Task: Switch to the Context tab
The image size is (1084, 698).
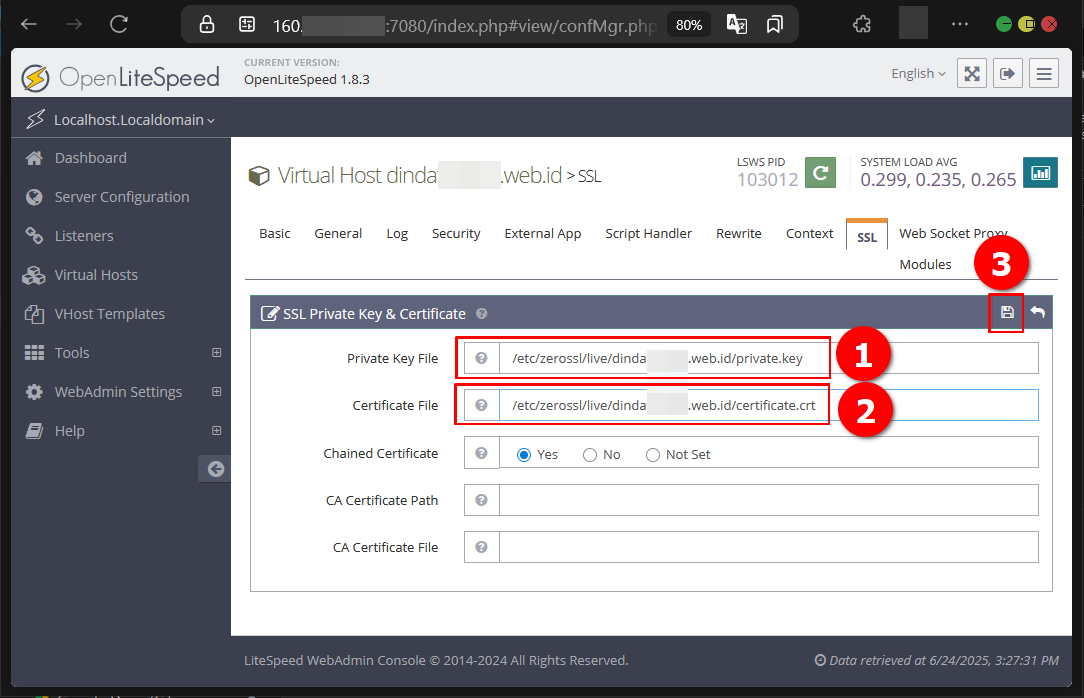Action: pos(809,234)
